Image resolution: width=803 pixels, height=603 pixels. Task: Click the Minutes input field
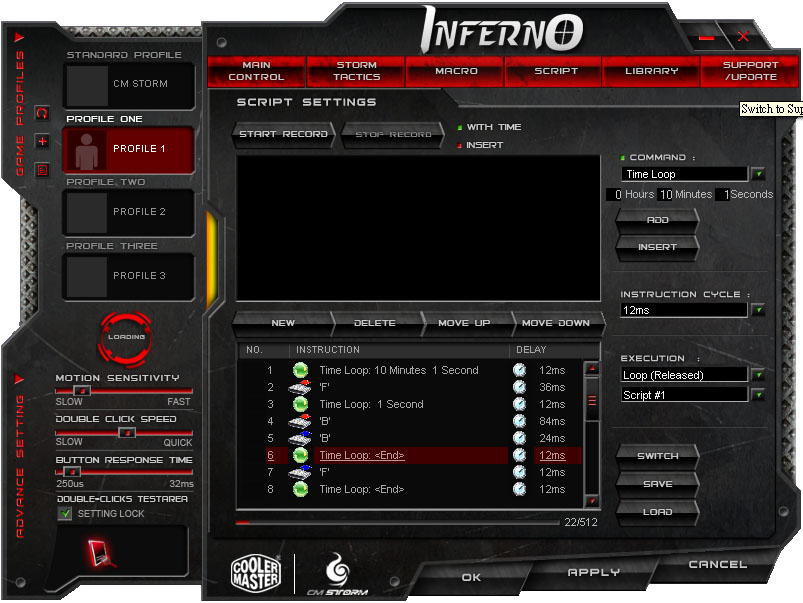click(666, 195)
